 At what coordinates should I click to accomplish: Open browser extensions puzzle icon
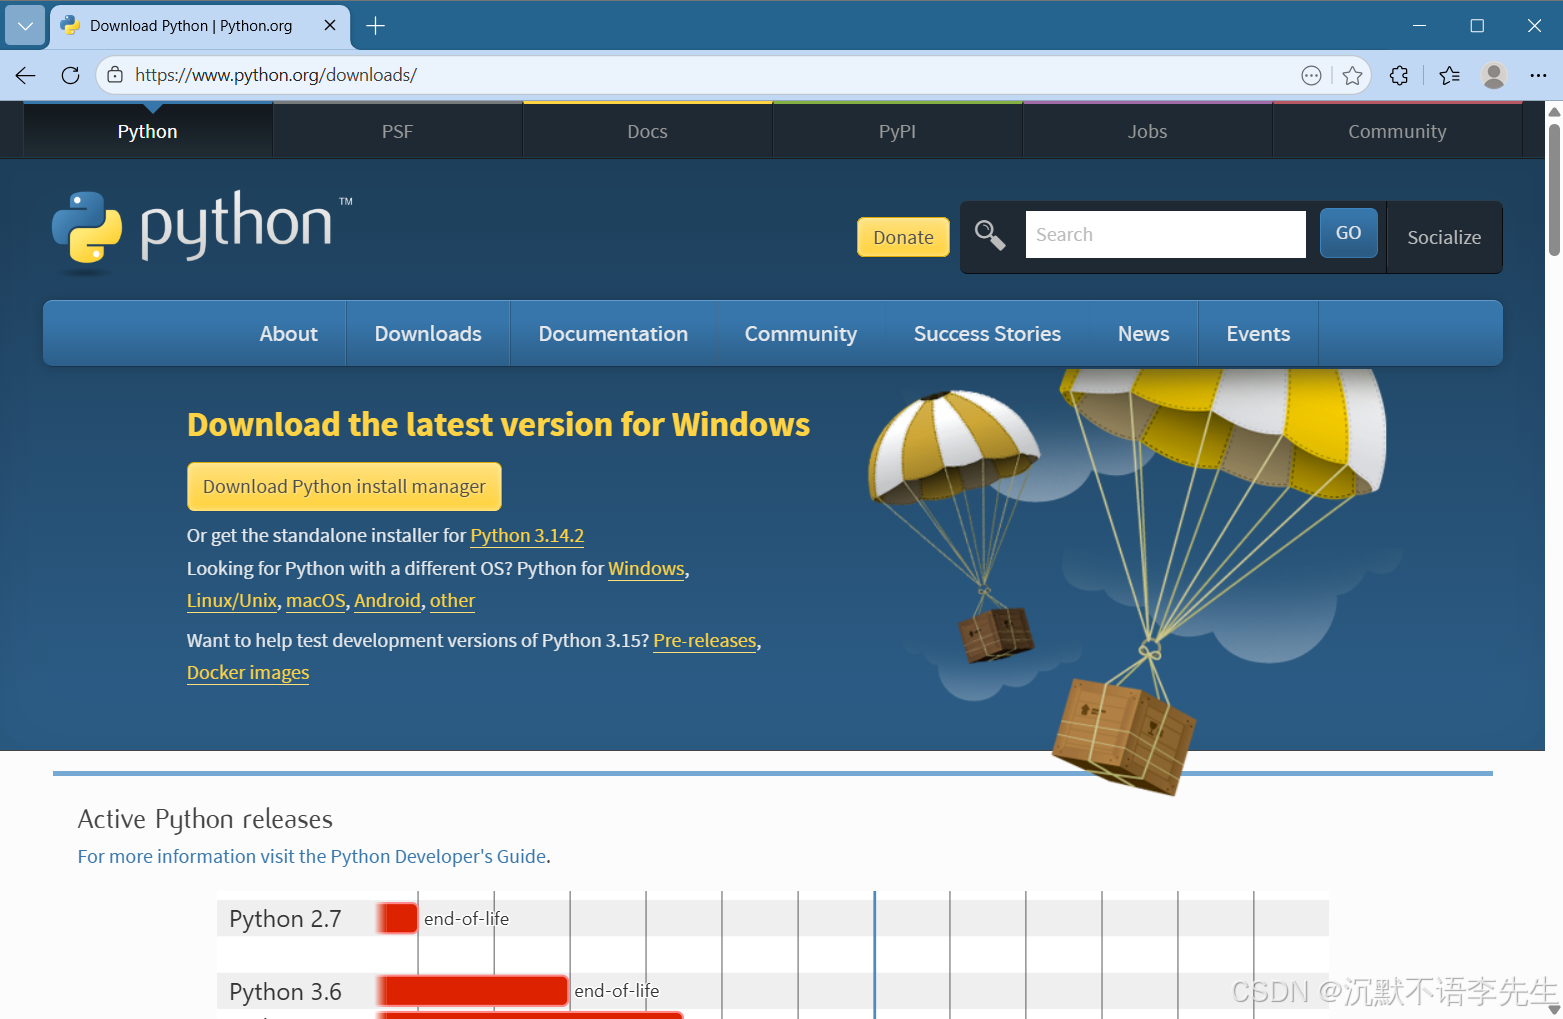(1399, 75)
